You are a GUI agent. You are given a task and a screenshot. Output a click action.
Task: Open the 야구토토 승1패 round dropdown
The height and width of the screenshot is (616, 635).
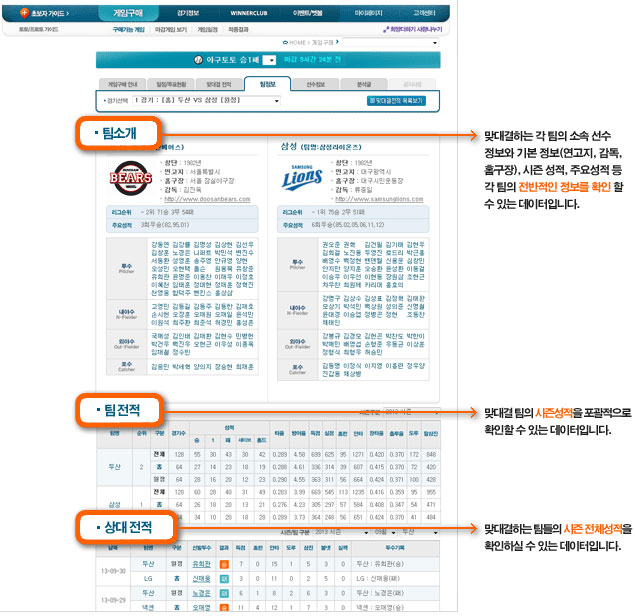[269, 60]
